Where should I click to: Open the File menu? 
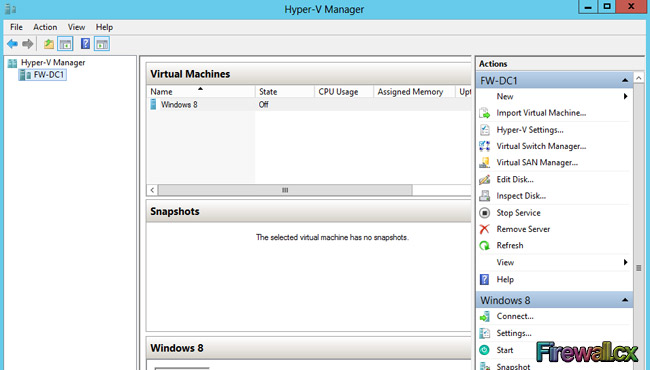click(x=17, y=27)
